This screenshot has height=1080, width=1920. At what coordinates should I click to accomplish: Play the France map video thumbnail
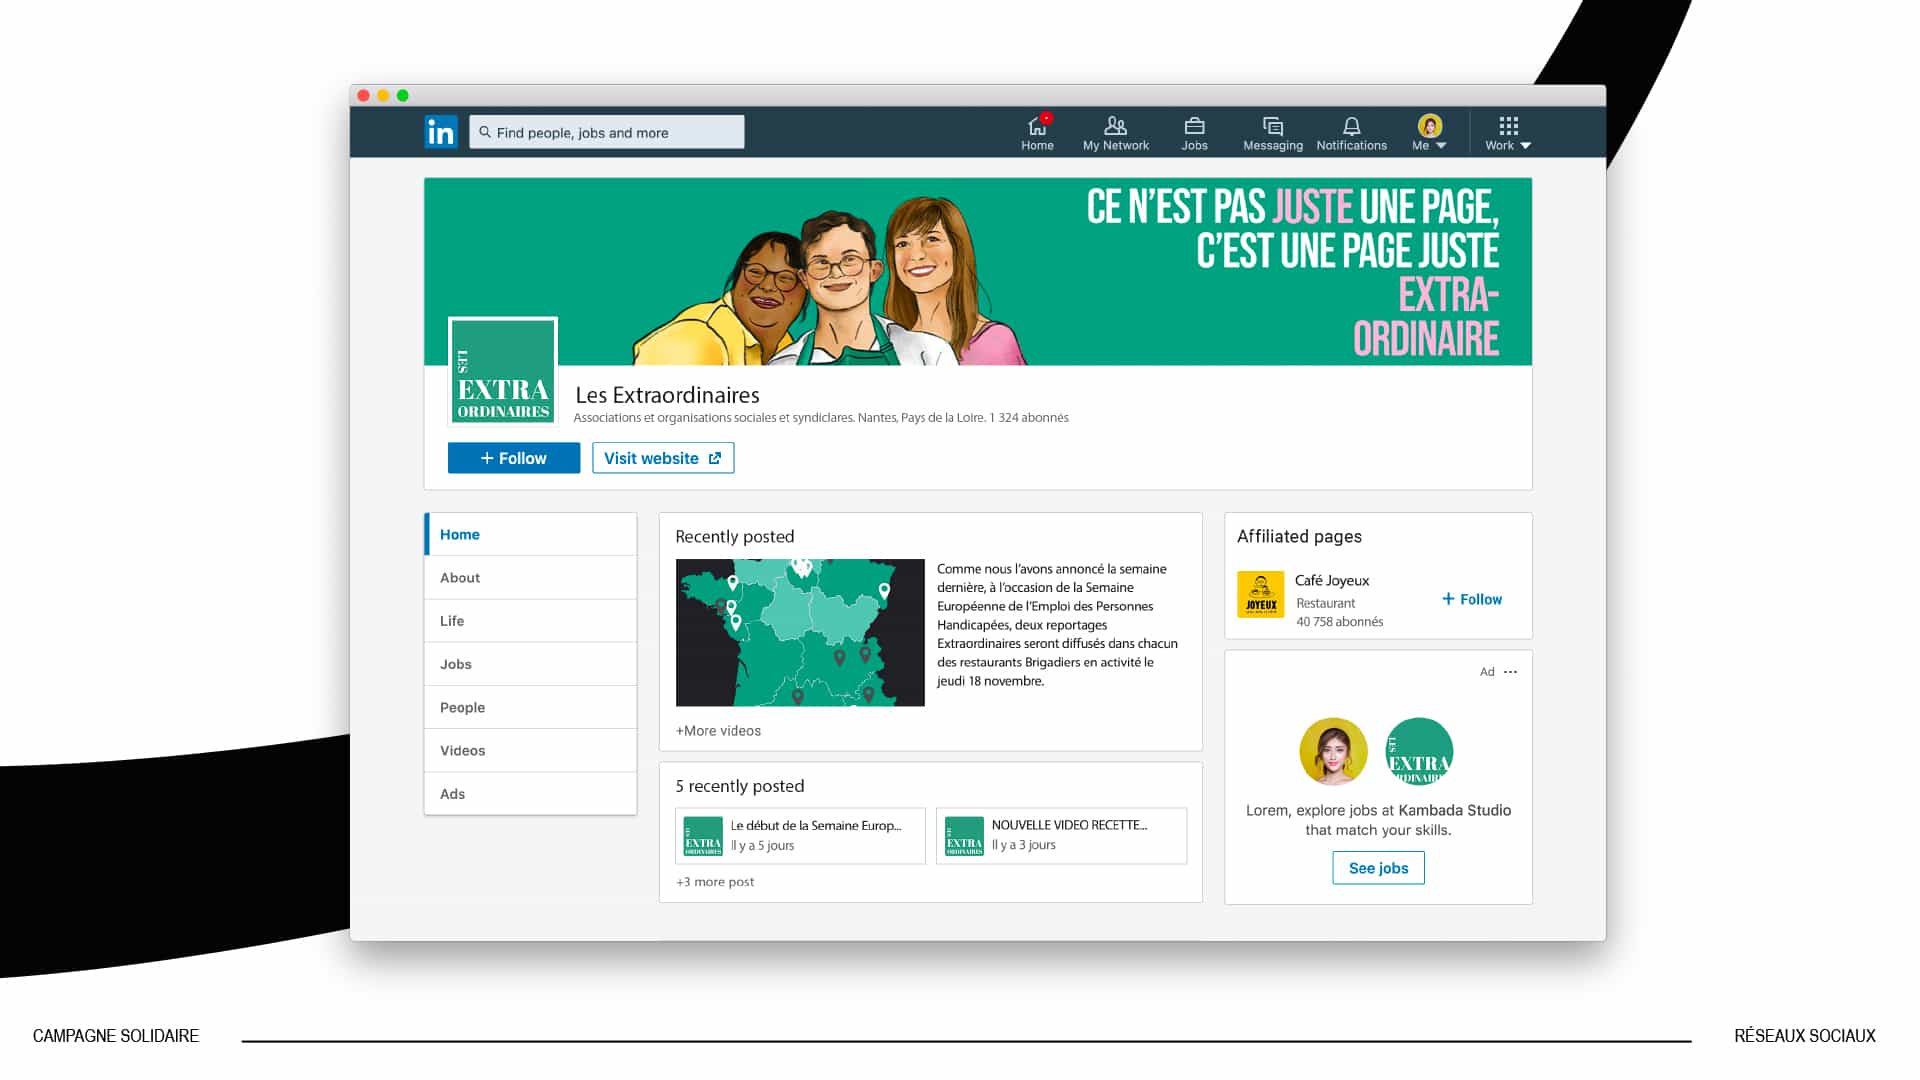(x=800, y=633)
